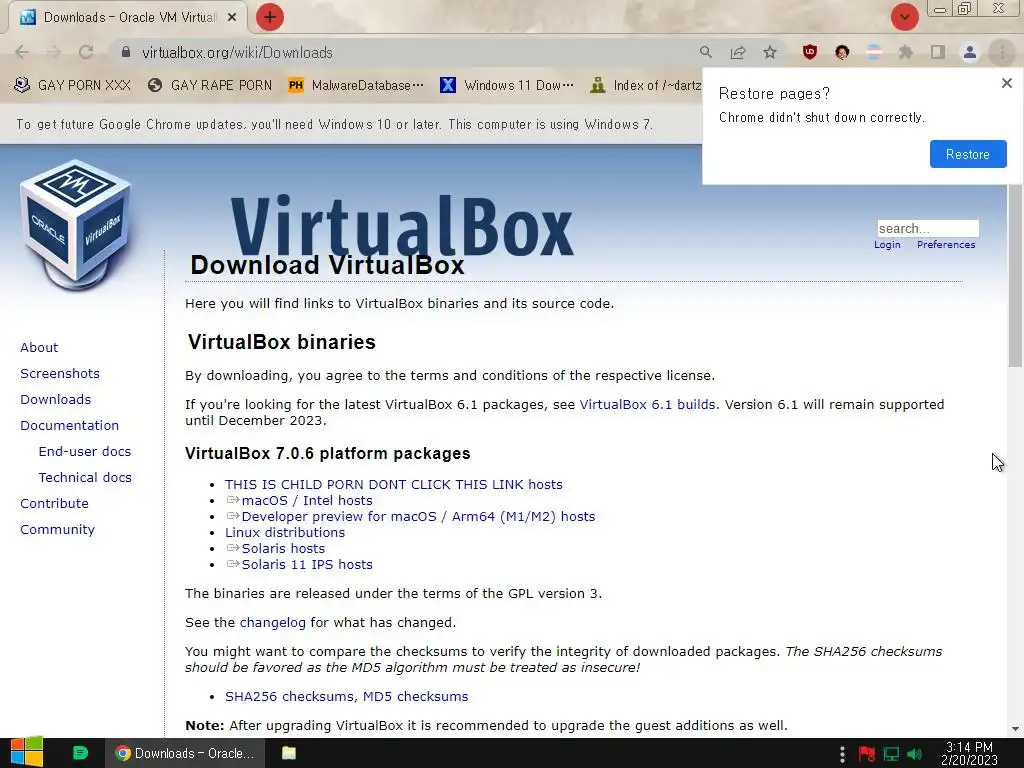The height and width of the screenshot is (768, 1024).
Task: Open the Chrome three-dot menu
Action: pyautogui.click(x=1002, y=52)
